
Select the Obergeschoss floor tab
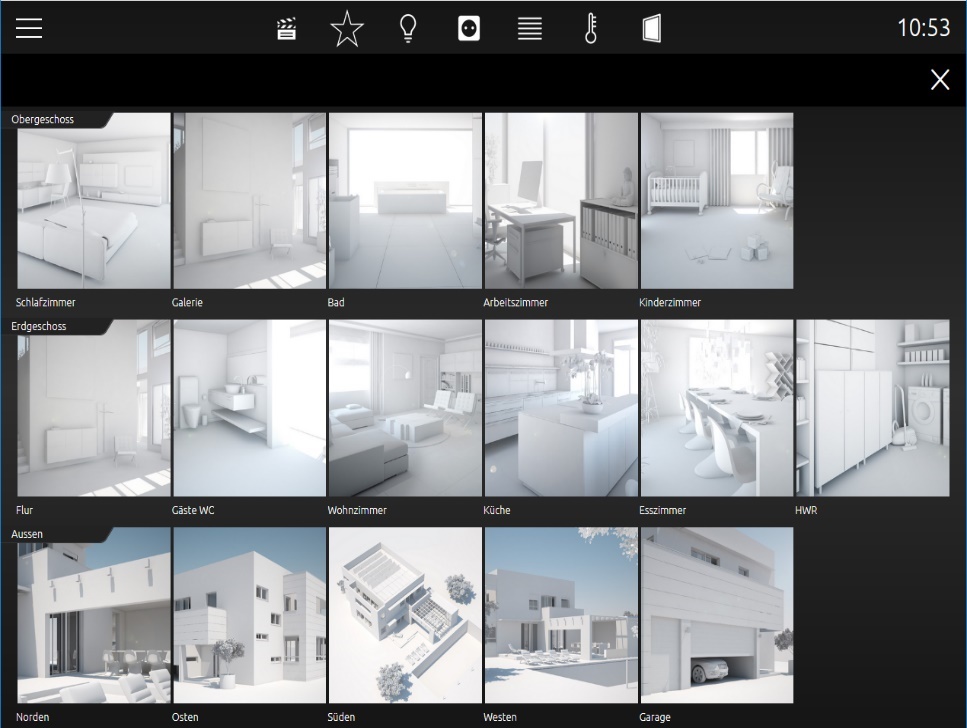[43, 119]
